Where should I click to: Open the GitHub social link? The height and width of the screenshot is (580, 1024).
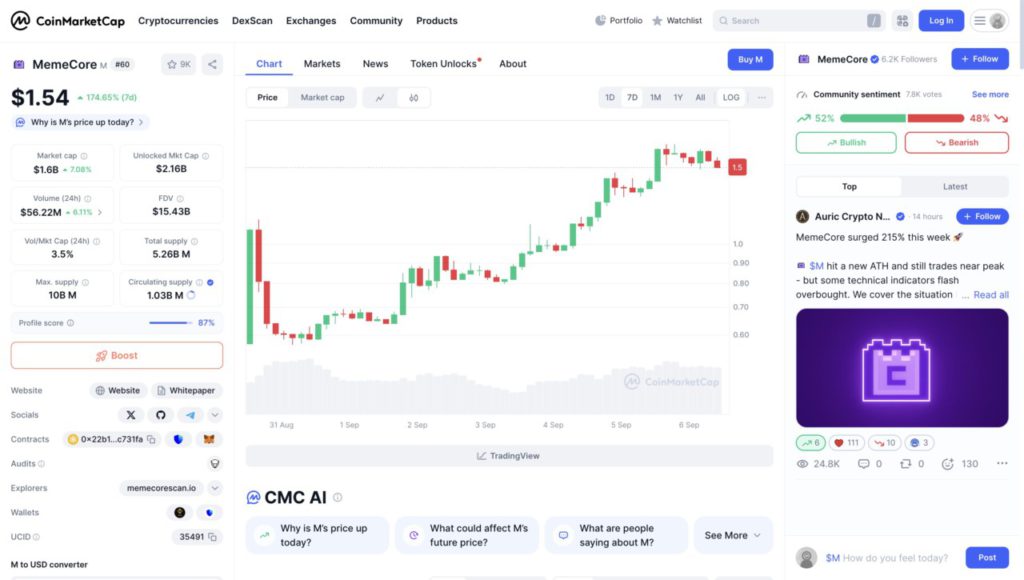pyautogui.click(x=160, y=415)
